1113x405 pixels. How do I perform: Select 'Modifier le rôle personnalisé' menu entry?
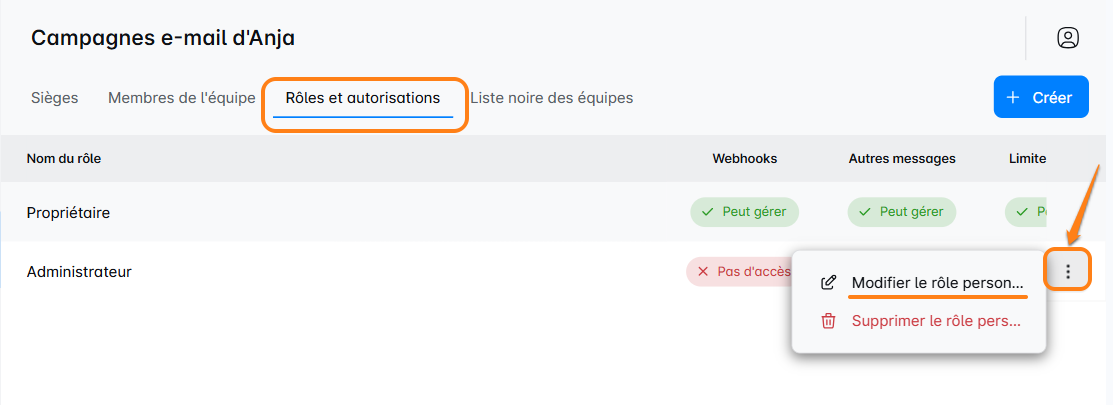point(937,282)
